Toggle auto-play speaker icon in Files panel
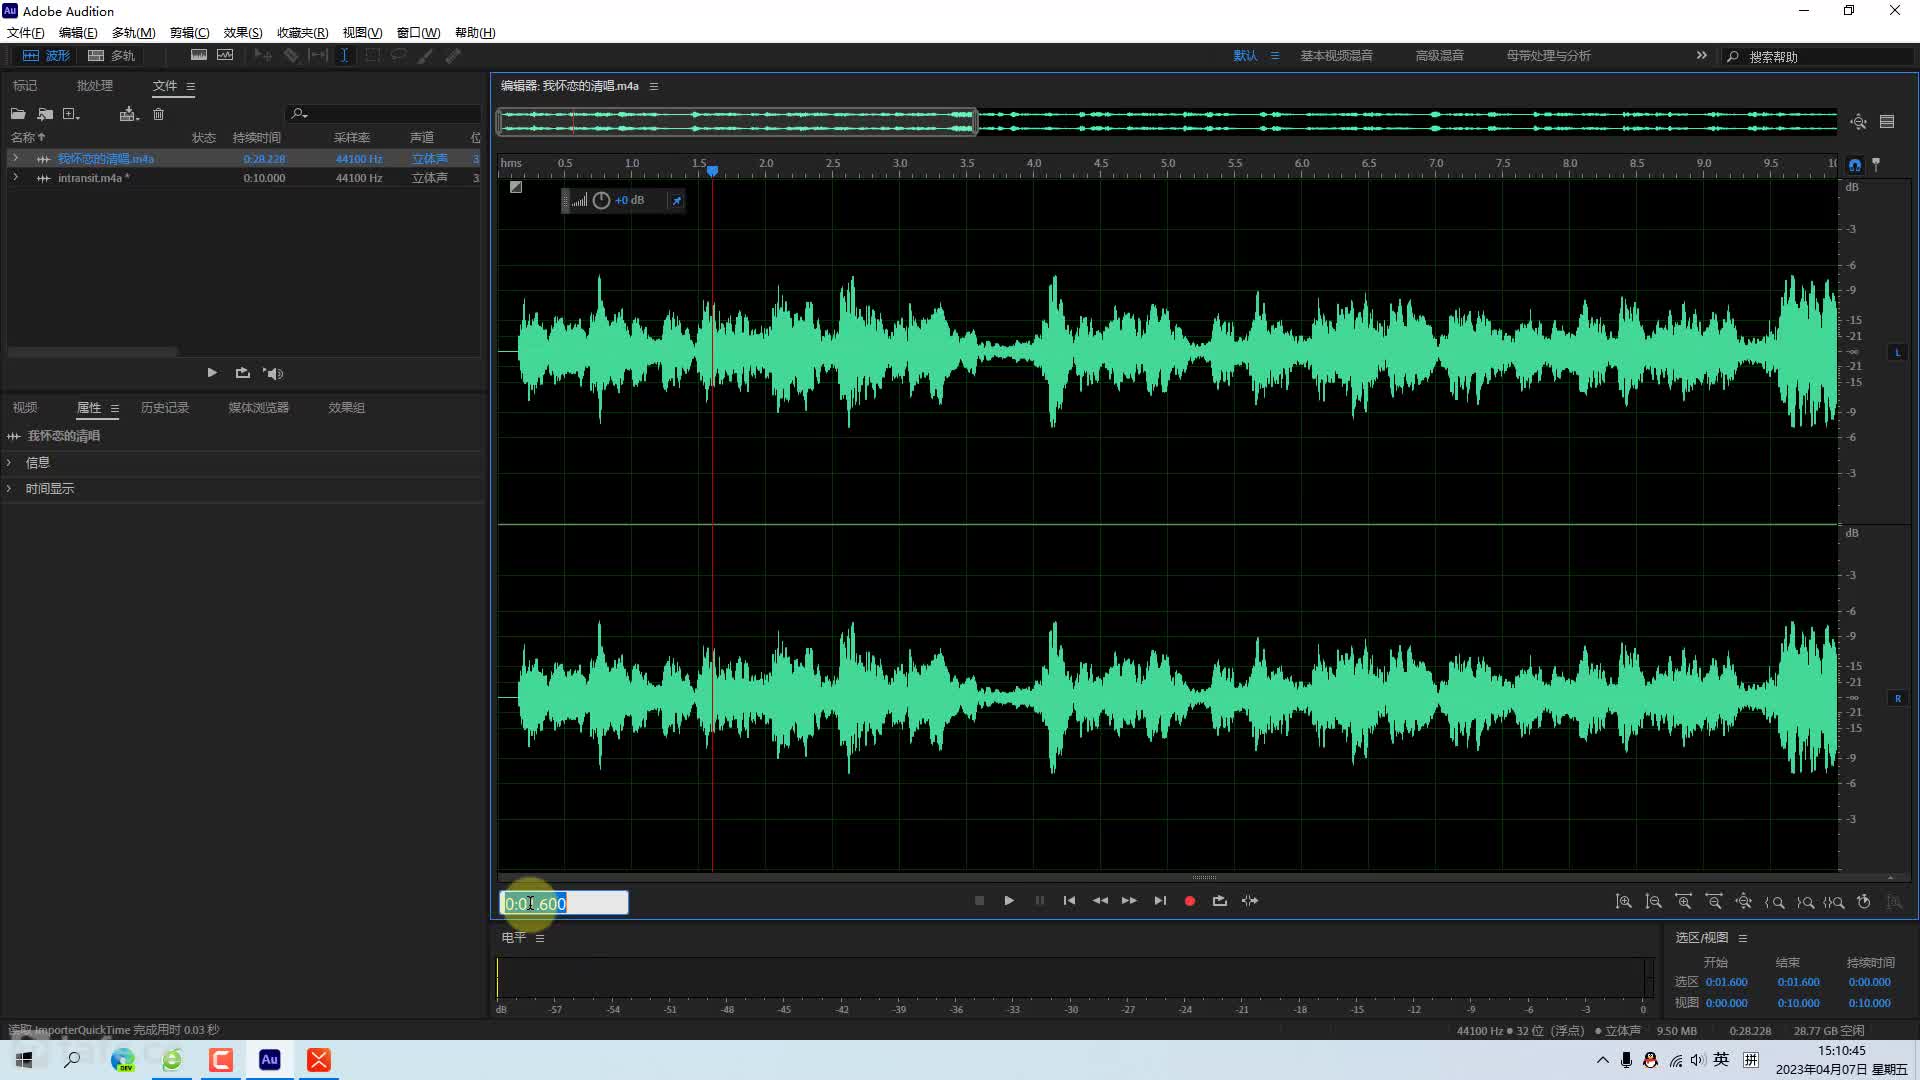This screenshot has height=1080, width=1920. [273, 373]
